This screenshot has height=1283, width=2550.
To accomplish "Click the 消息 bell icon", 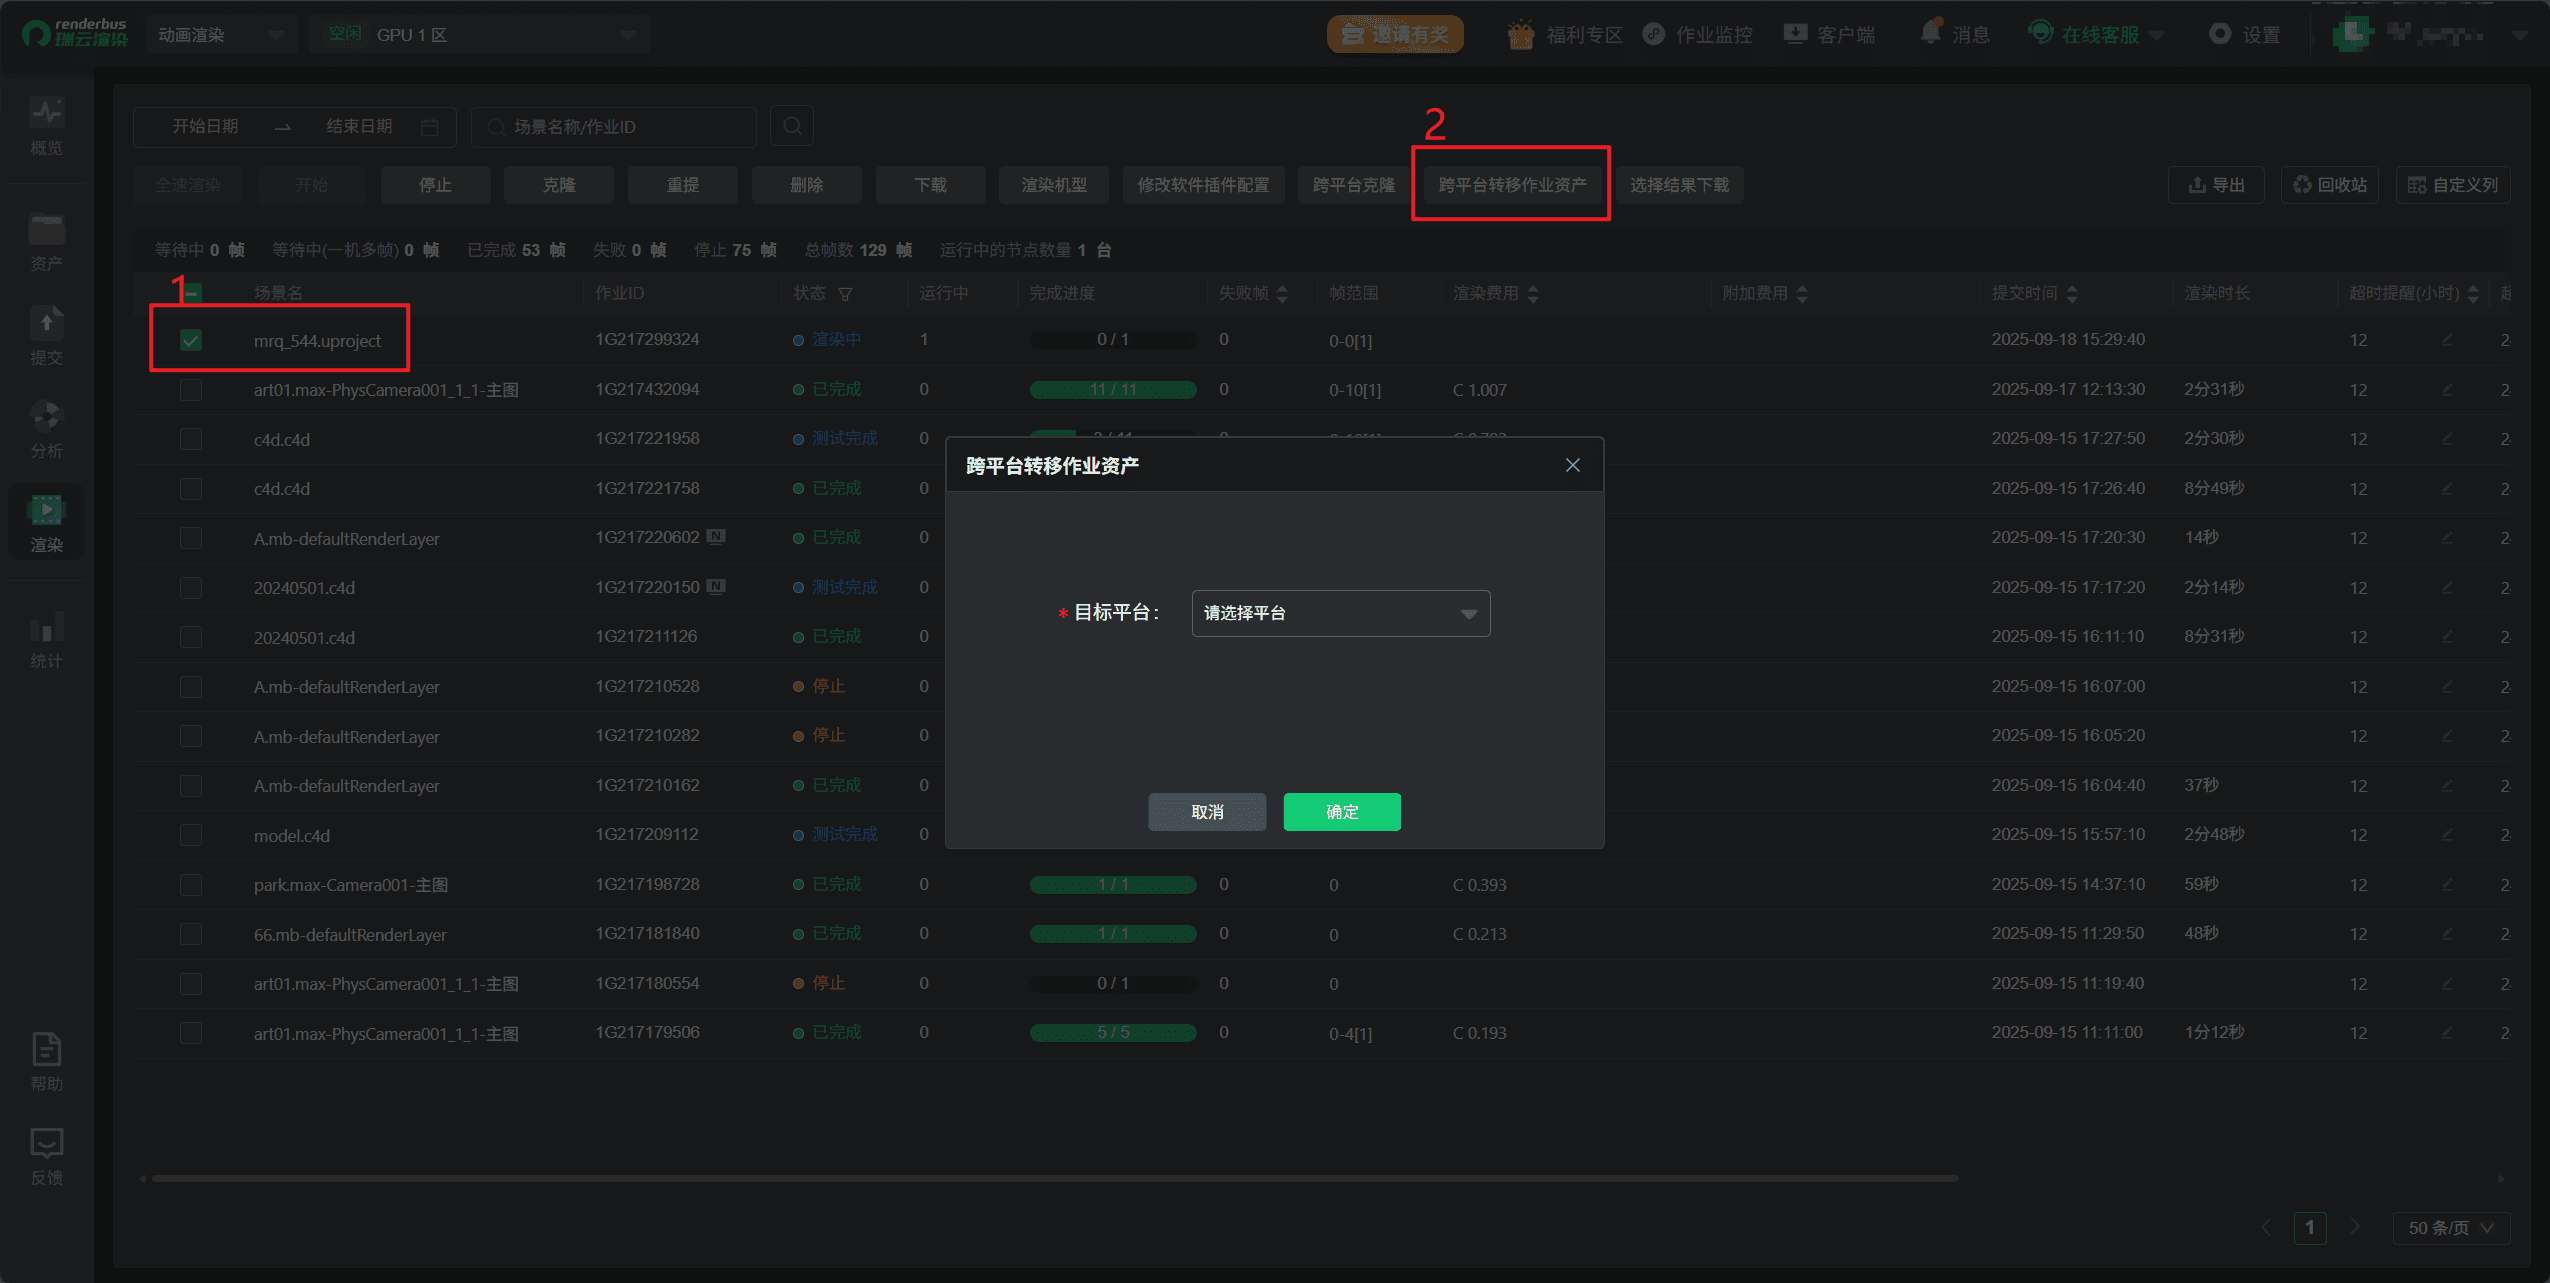I will 1931,33.
